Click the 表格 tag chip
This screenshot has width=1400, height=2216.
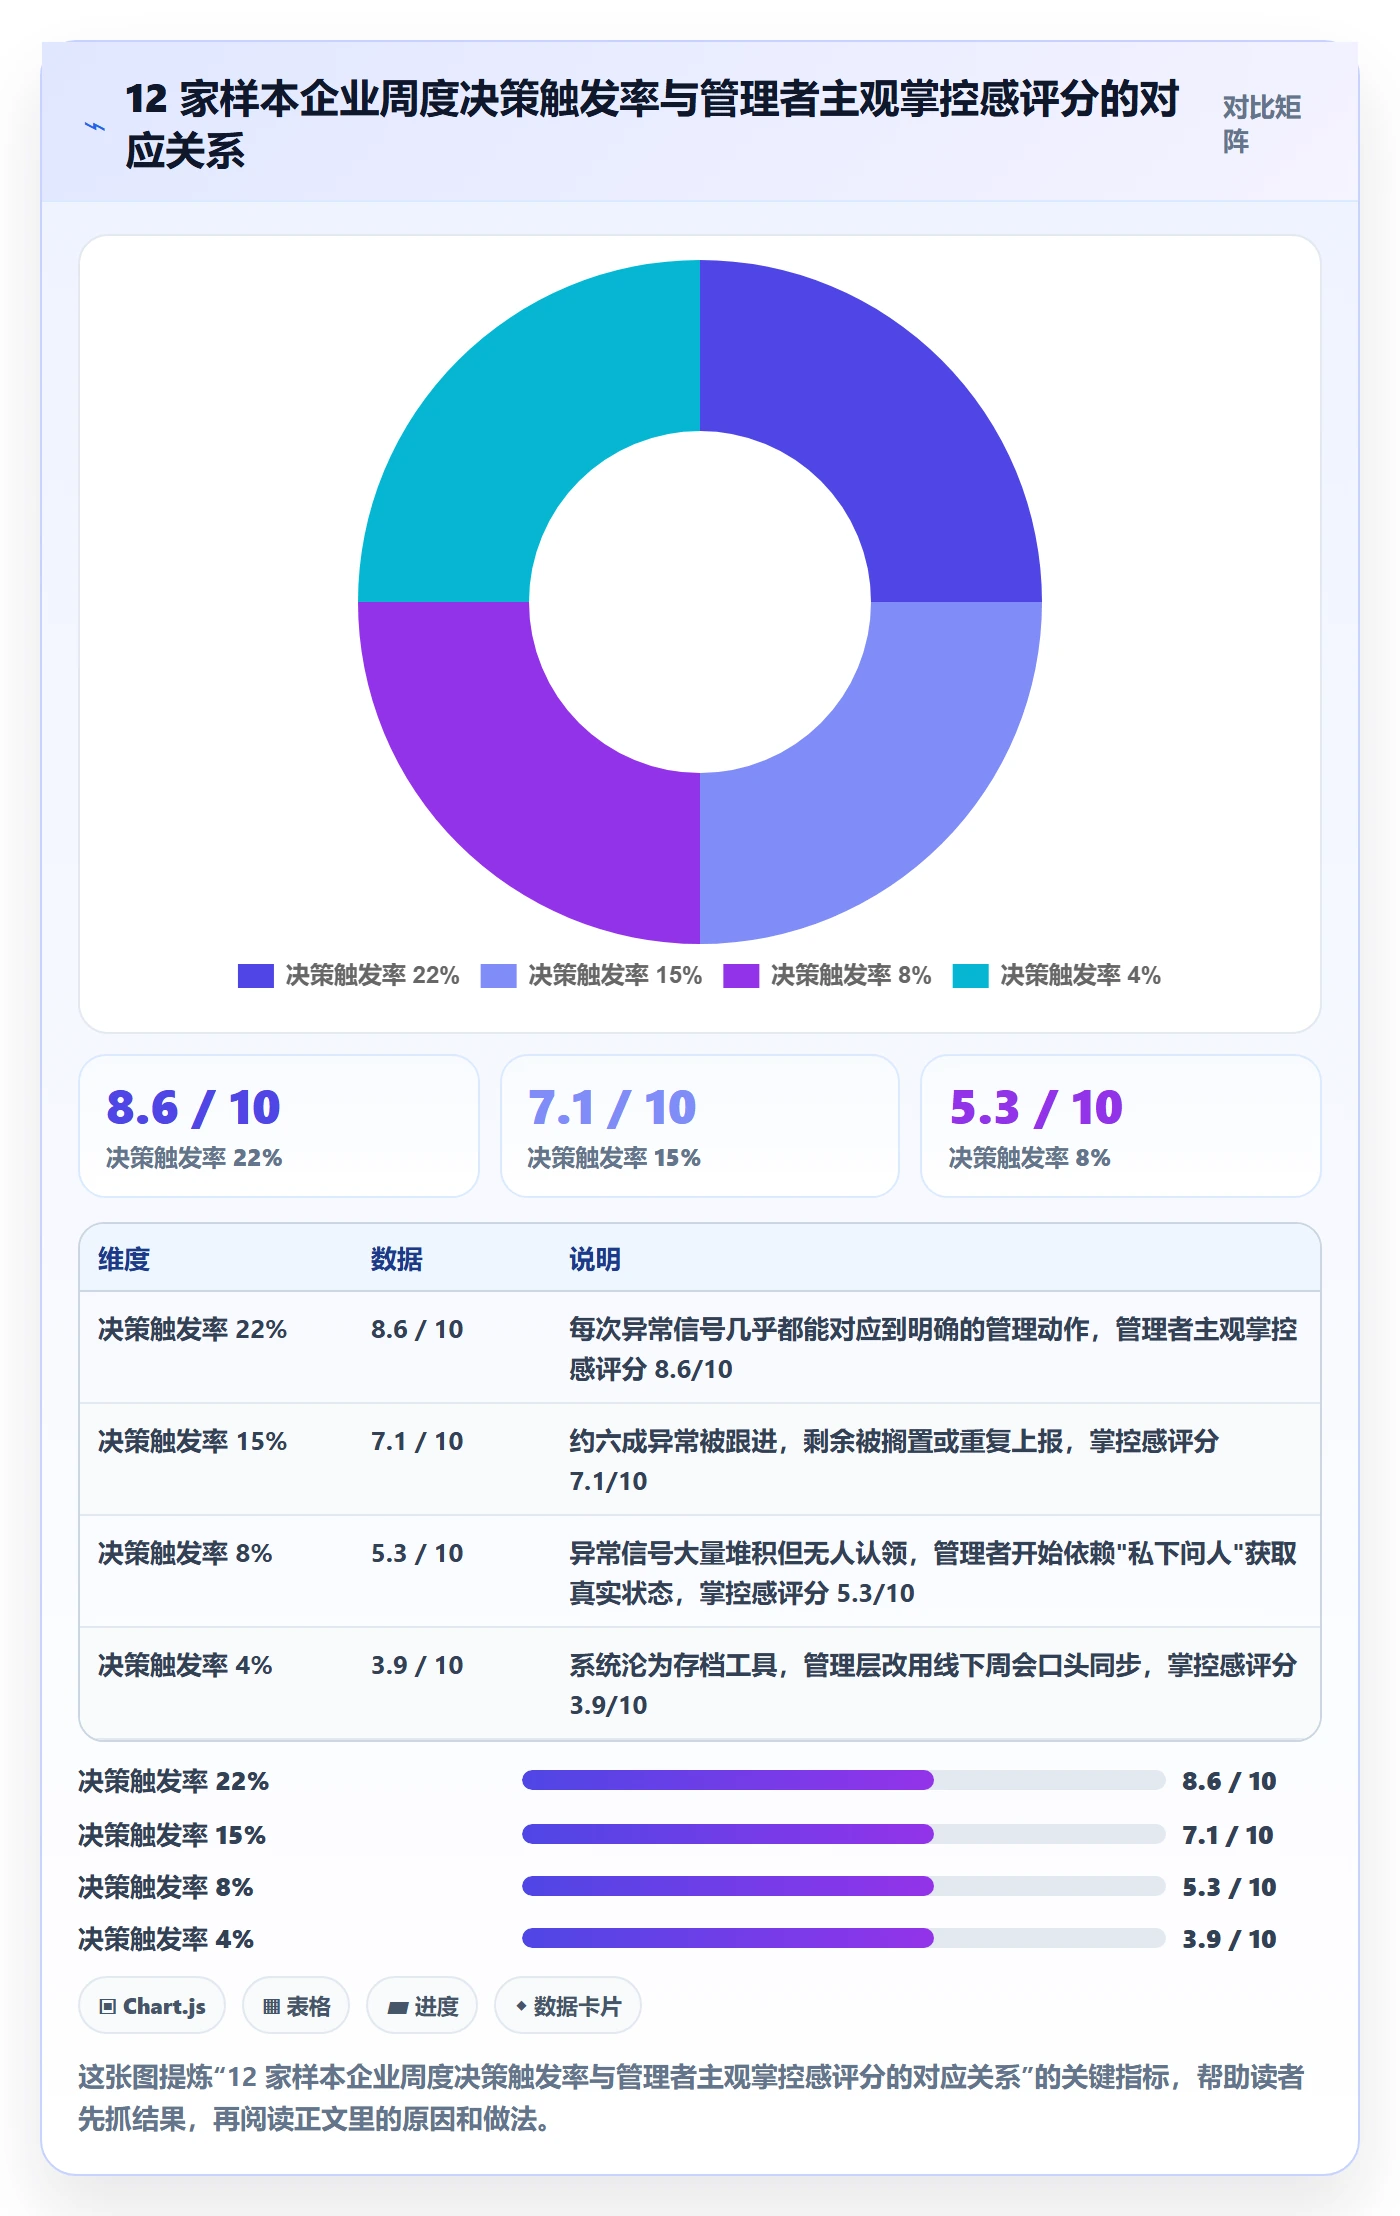pos(296,2006)
